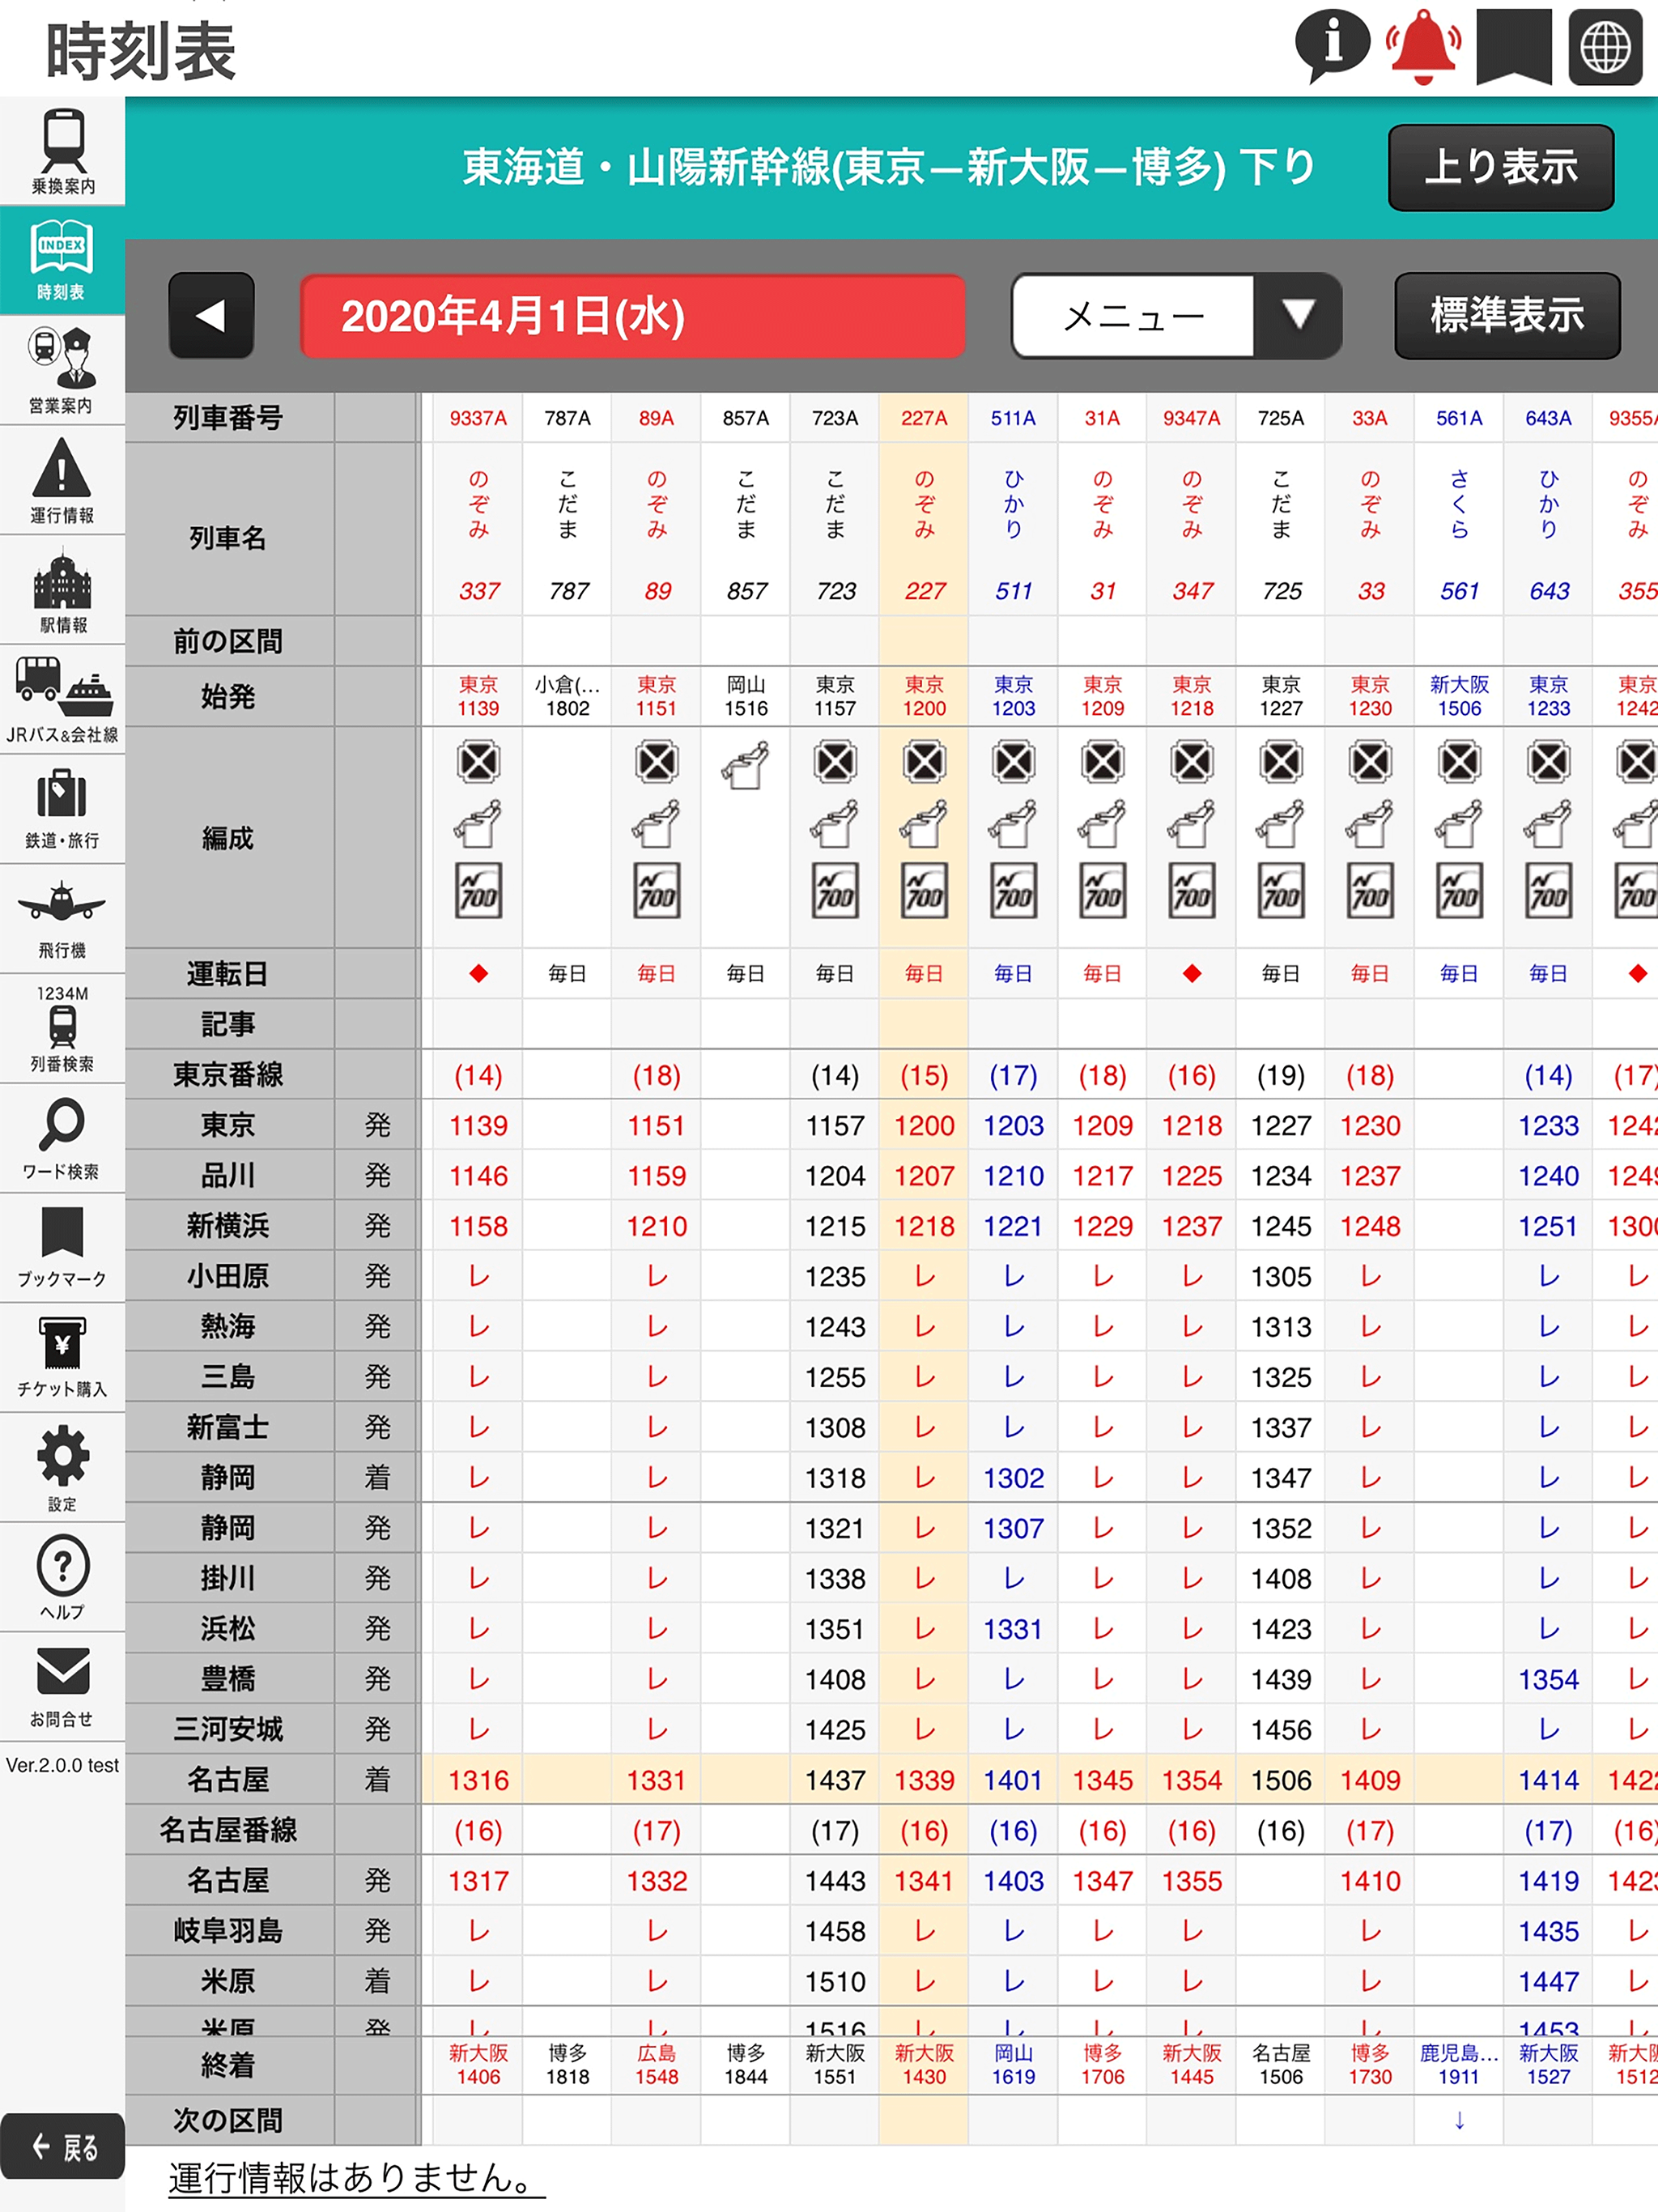The image size is (1658, 2212).
Task: Tap the 戻る back button
Action: (x=62, y=2145)
